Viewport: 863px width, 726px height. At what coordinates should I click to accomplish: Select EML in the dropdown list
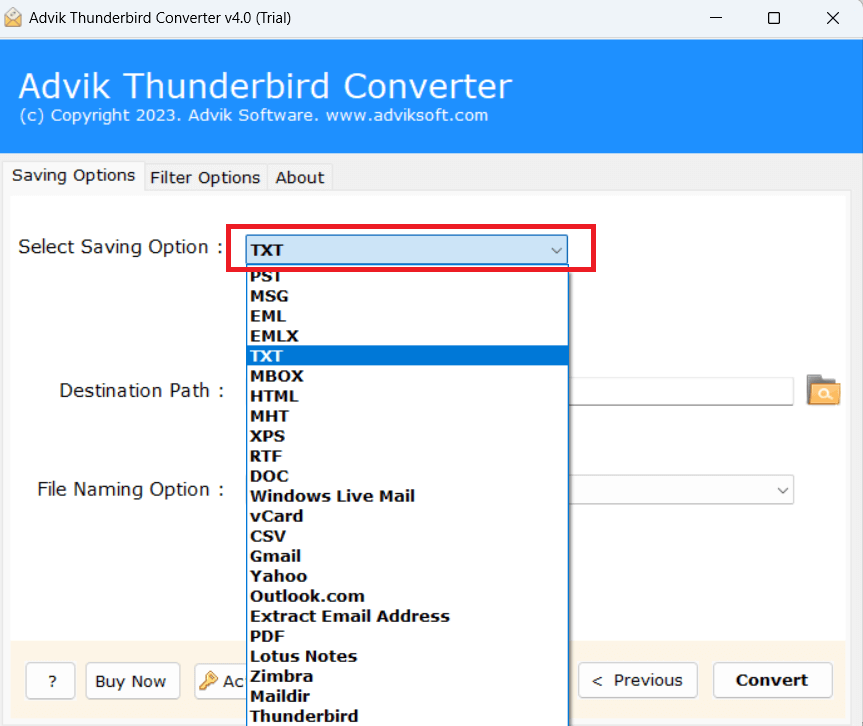coord(407,316)
